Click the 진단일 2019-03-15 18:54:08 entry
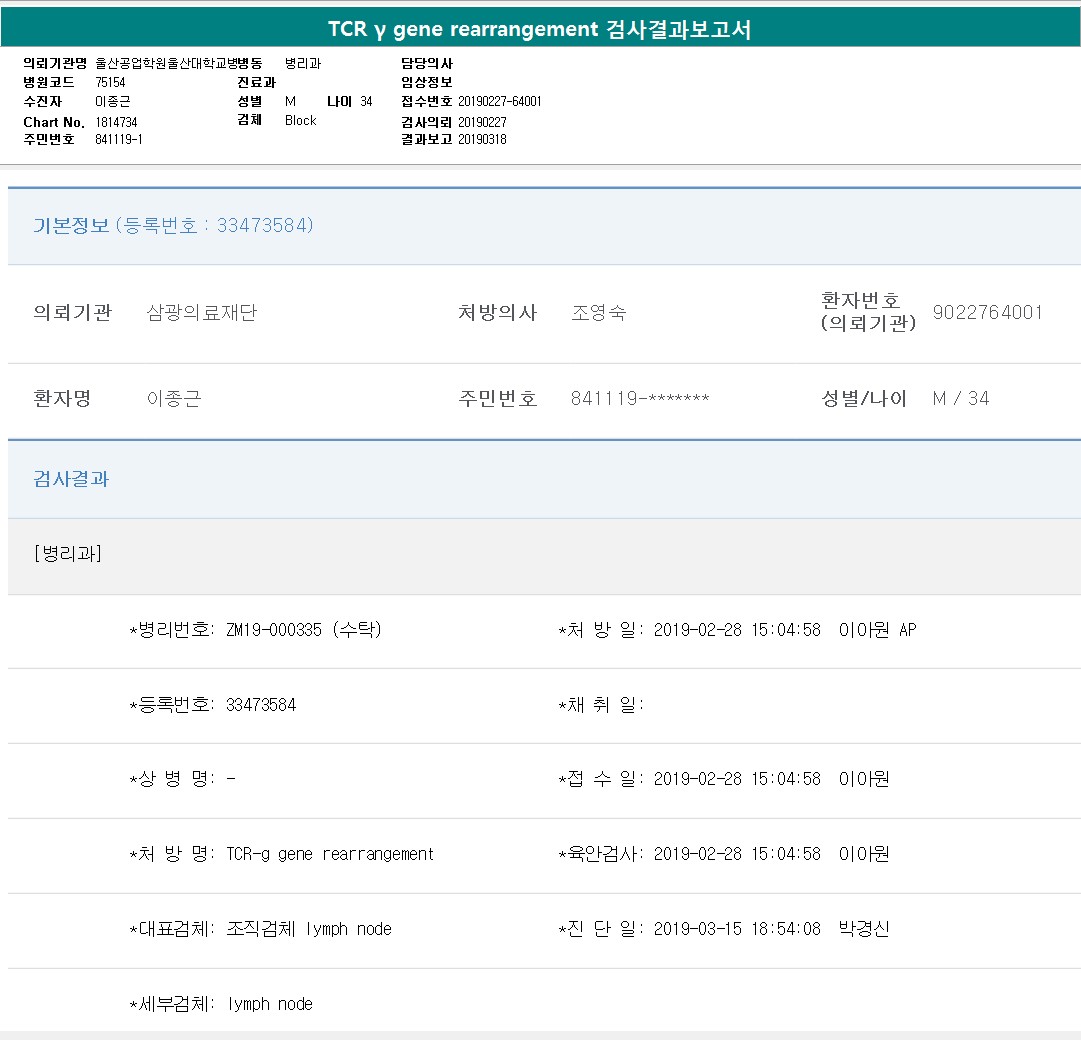Viewport: 1081px width, 1040px height. tap(723, 929)
